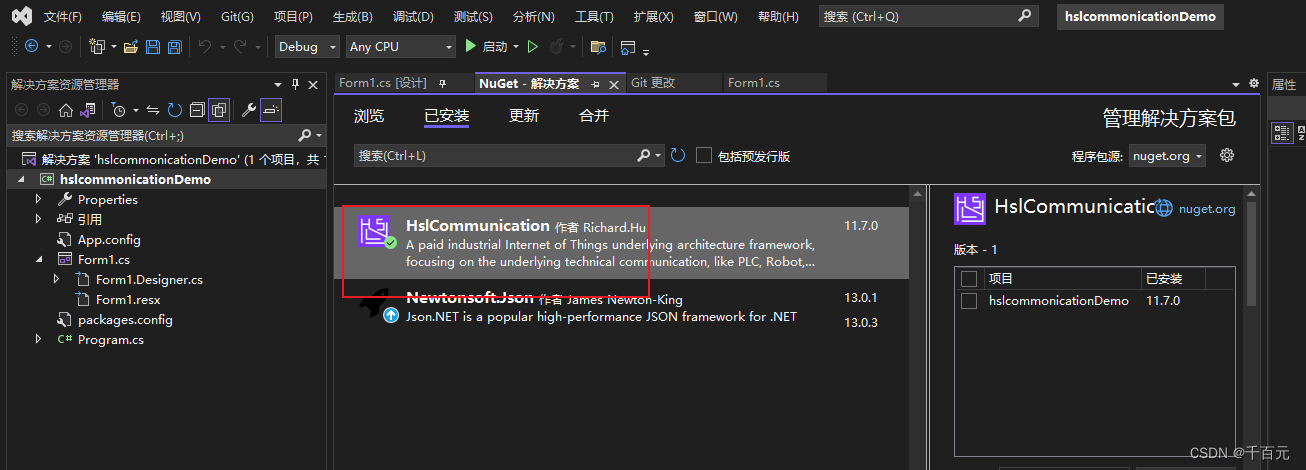This screenshot has width=1306, height=470.
Task: Click the HslCommunication package logo in list
Action: pyautogui.click(x=374, y=232)
